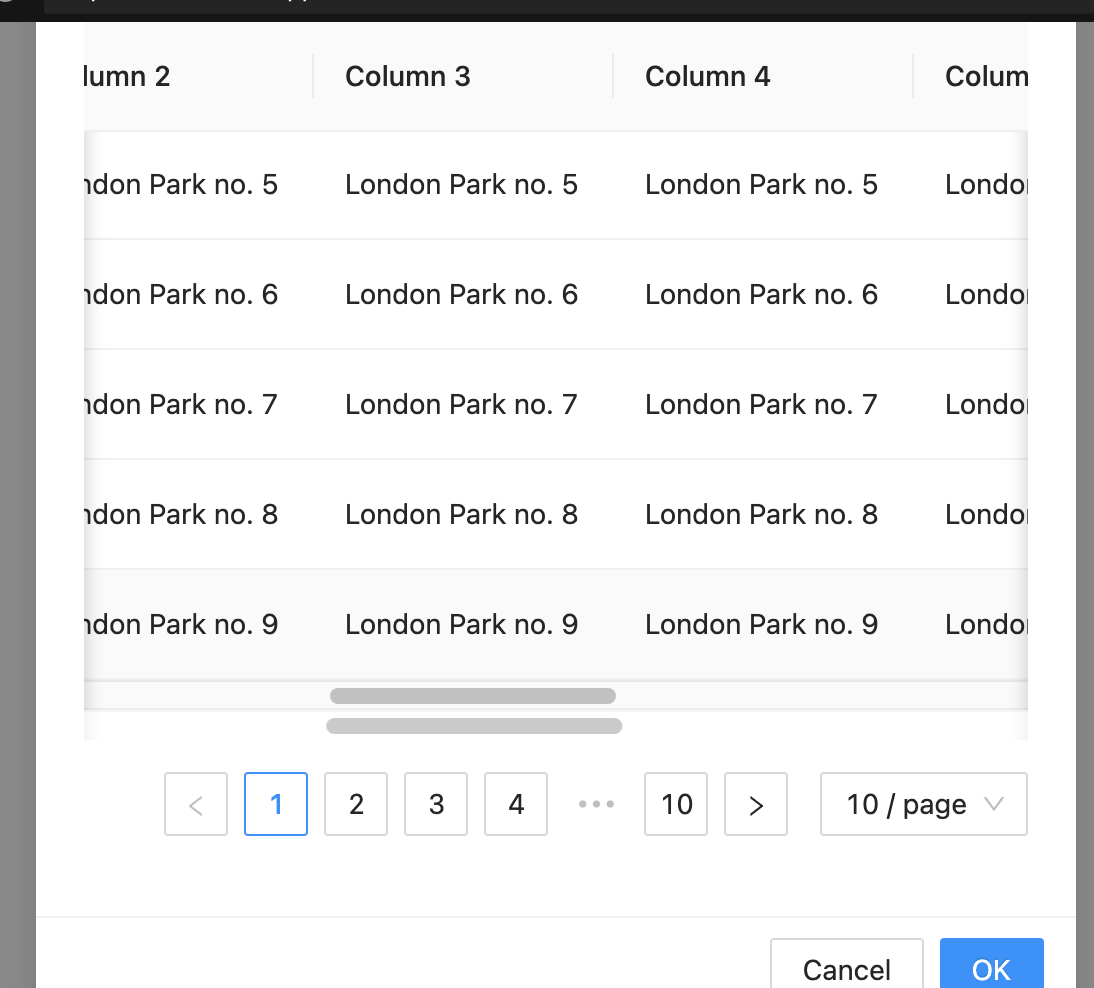Confirm the dialog with OK
Image resolution: width=1094 pixels, height=988 pixels.
tap(991, 968)
